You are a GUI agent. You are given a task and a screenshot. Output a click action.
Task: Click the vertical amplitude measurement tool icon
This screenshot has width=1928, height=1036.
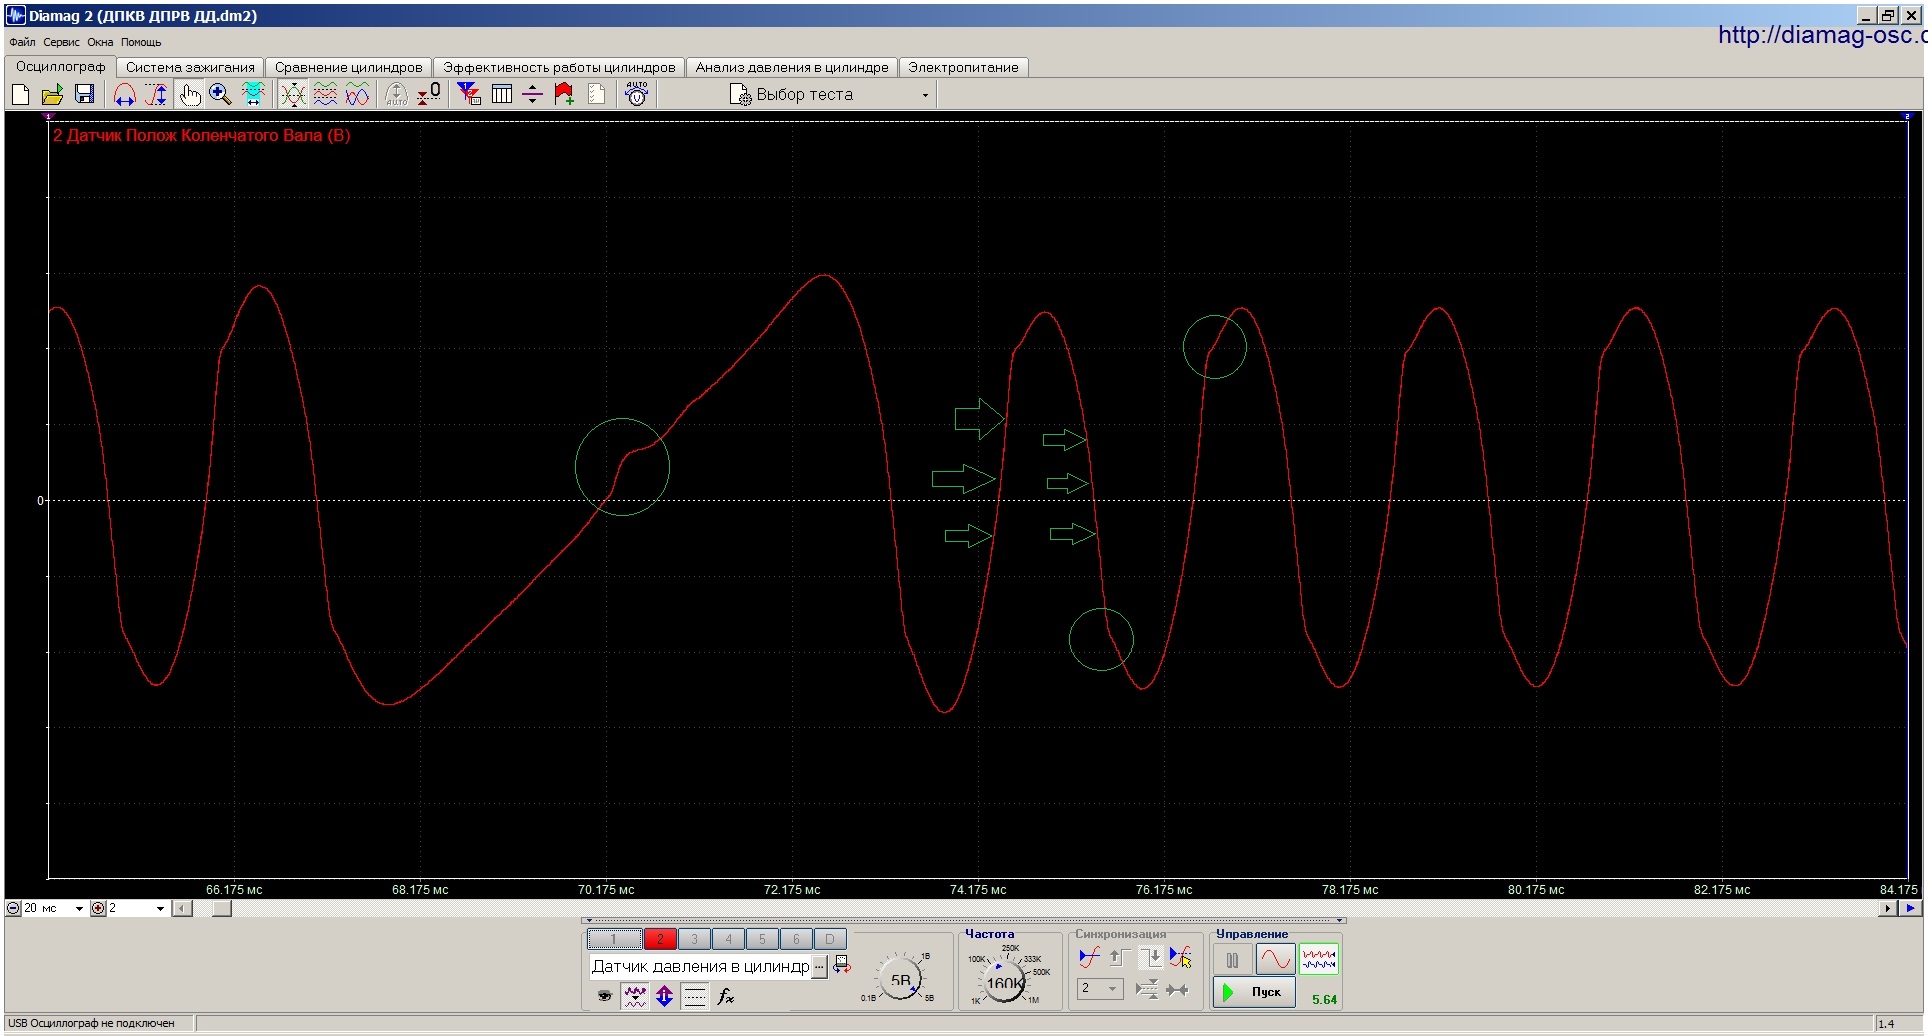coord(156,94)
